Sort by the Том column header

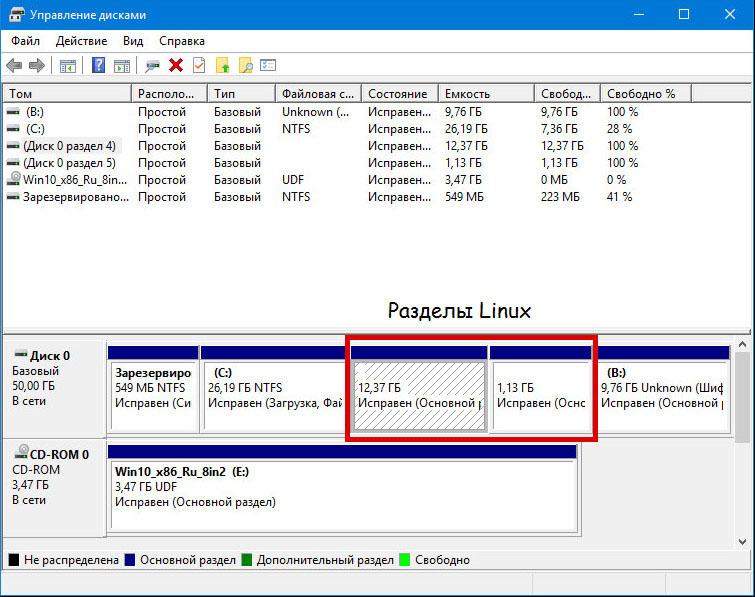pos(67,93)
